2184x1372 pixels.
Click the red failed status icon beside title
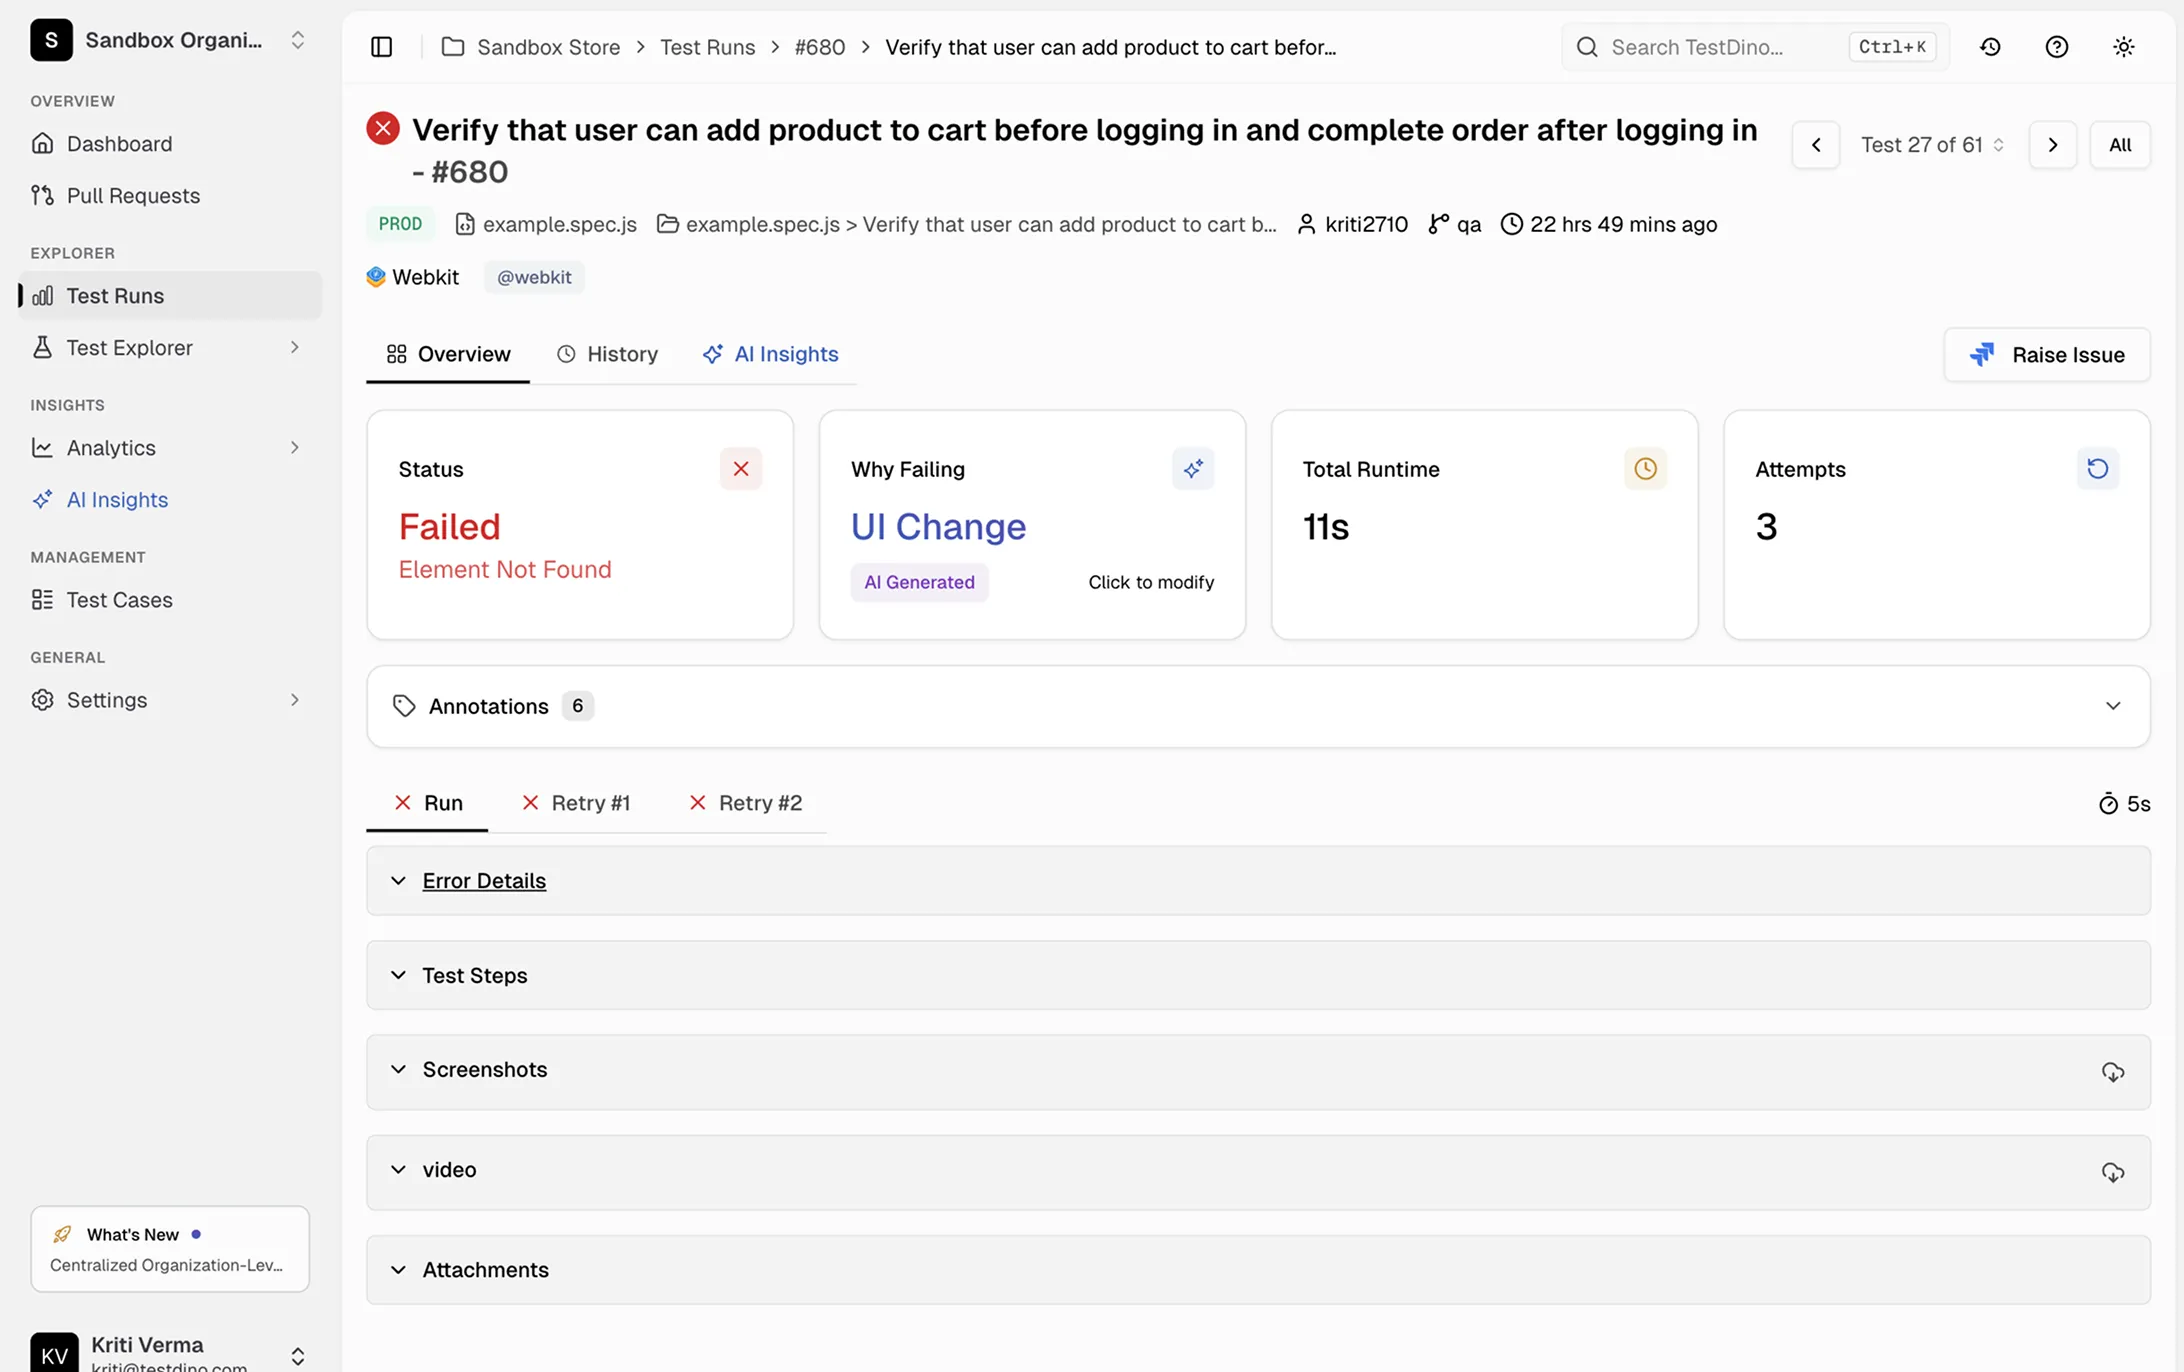coord(383,129)
